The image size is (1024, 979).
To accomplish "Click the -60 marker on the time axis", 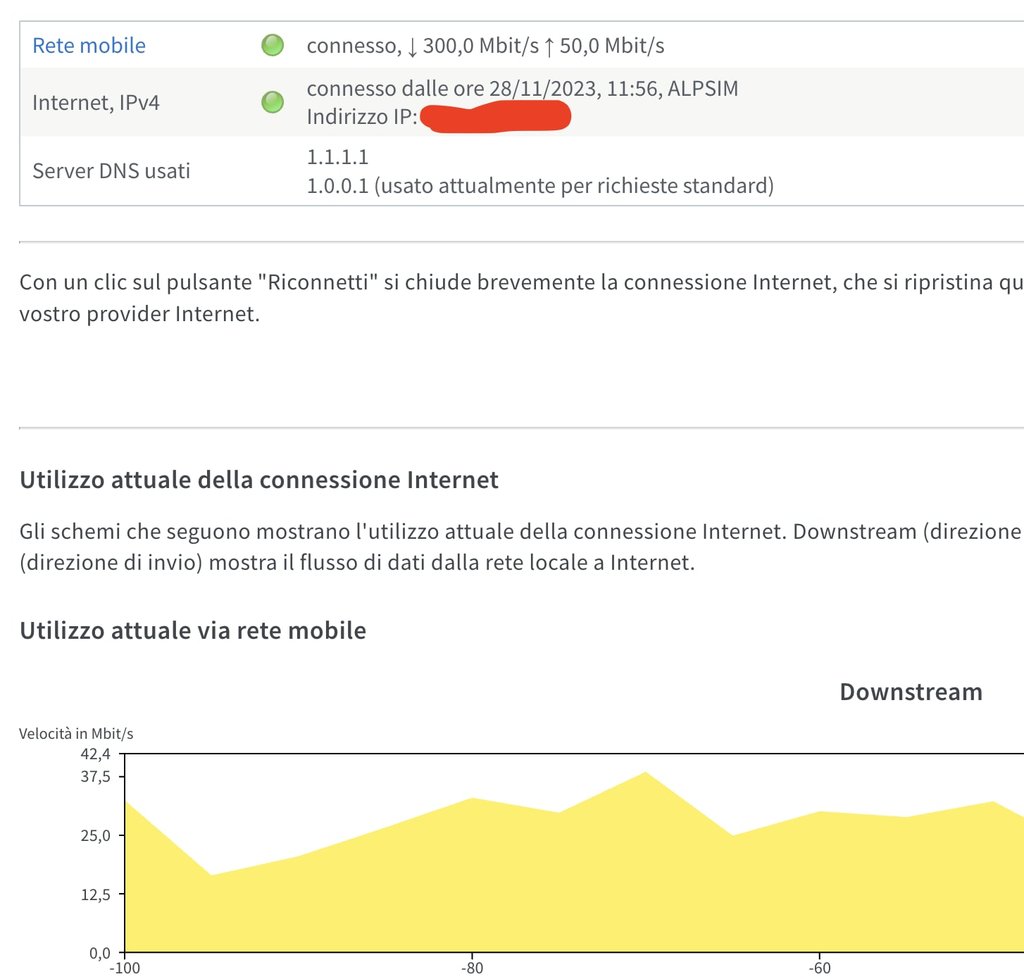I will click(x=819, y=967).
